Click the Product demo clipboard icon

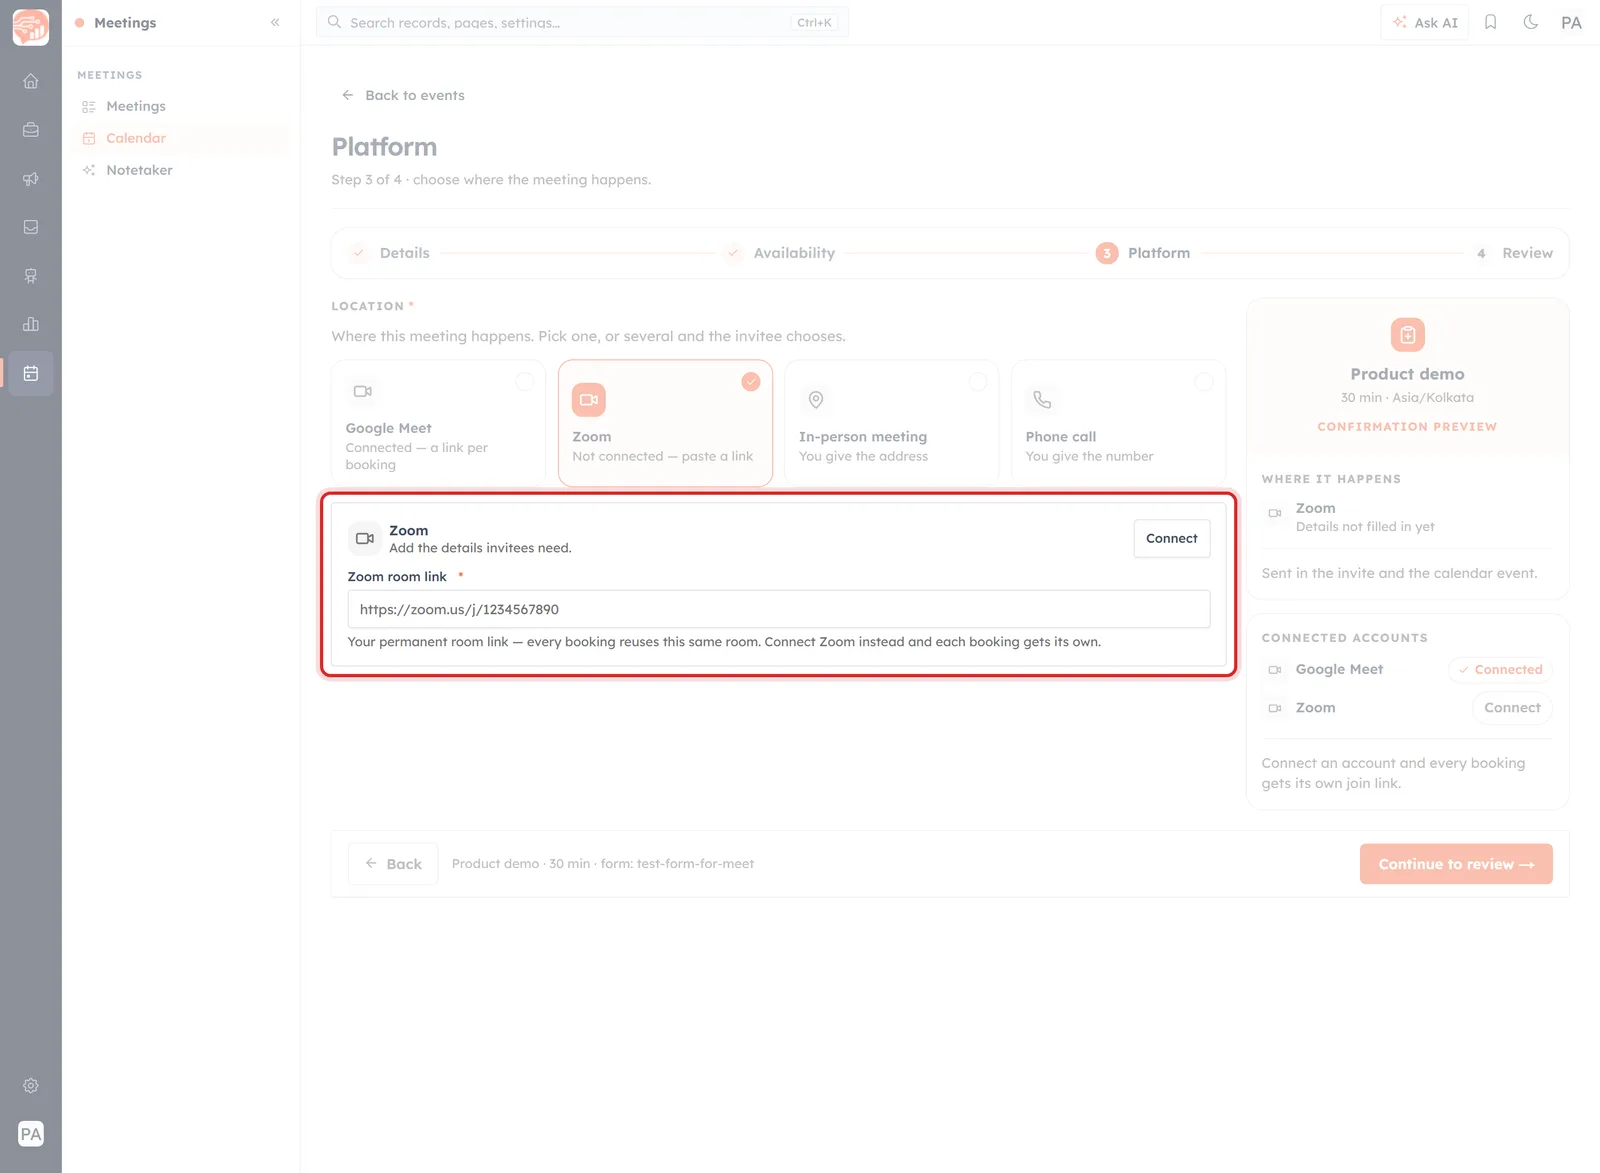(x=1408, y=335)
